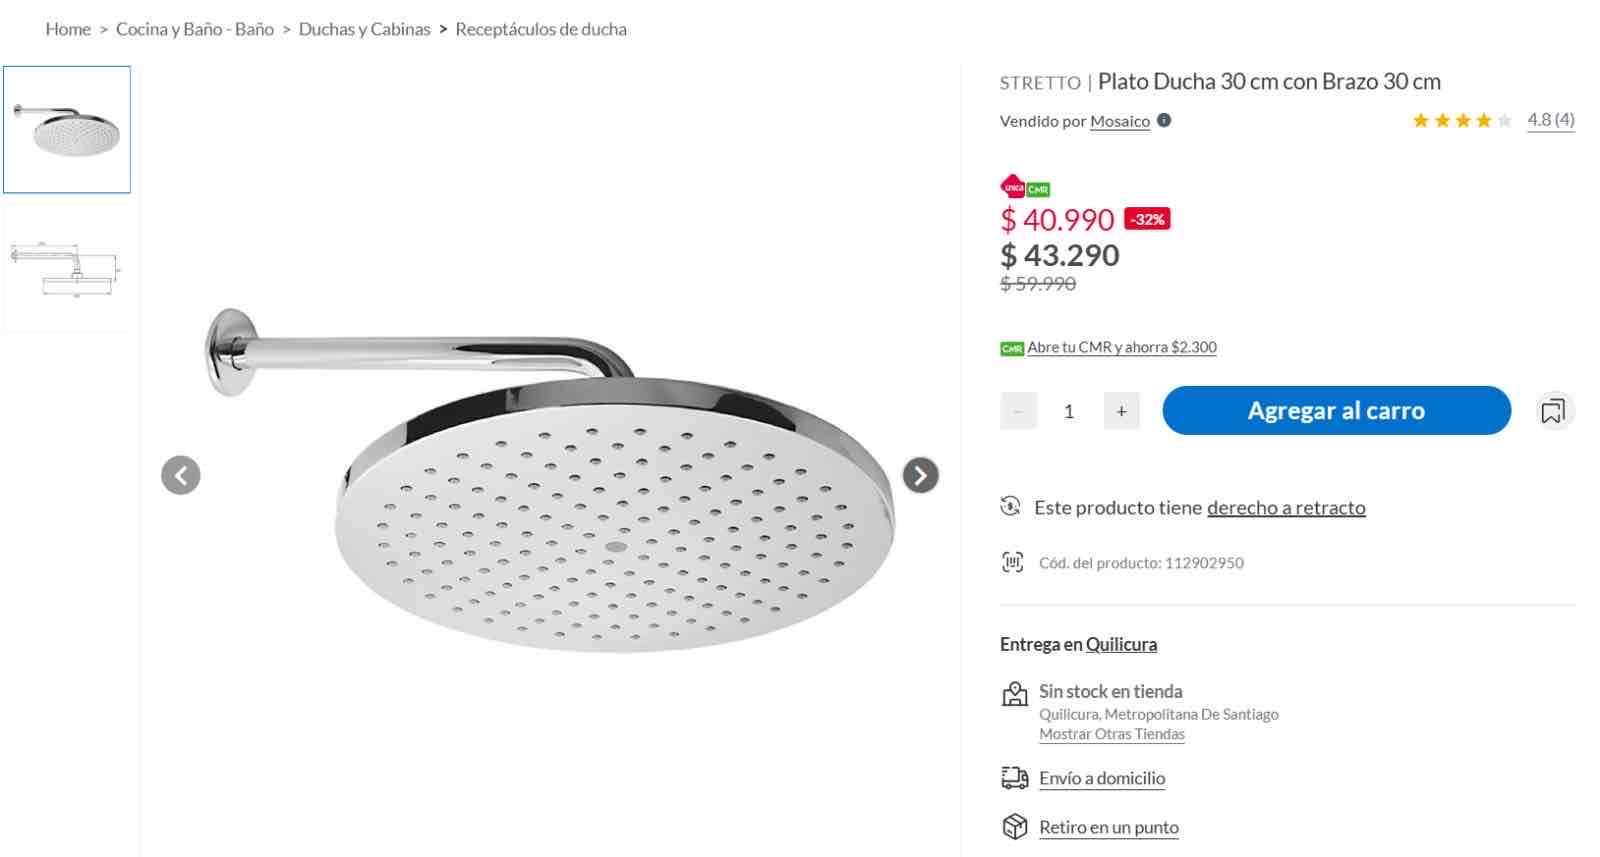
Task: Decrease quantity with the minus button
Action: click(x=1017, y=410)
